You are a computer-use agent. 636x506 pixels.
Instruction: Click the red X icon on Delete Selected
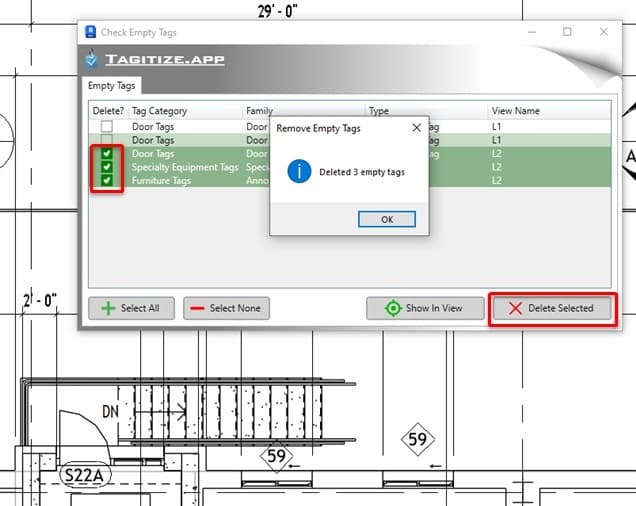(x=515, y=308)
